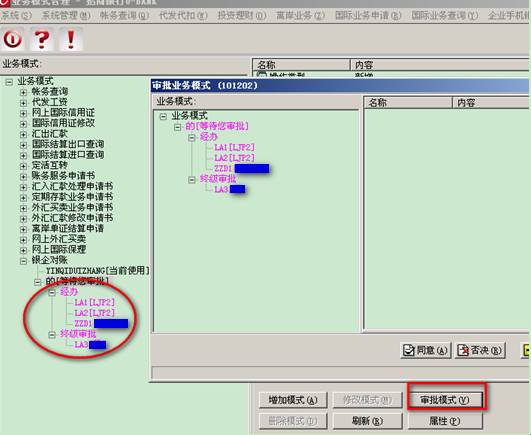The width and height of the screenshot is (531, 435).
Task: Open the 属性(P) properties button
Action: click(x=445, y=421)
